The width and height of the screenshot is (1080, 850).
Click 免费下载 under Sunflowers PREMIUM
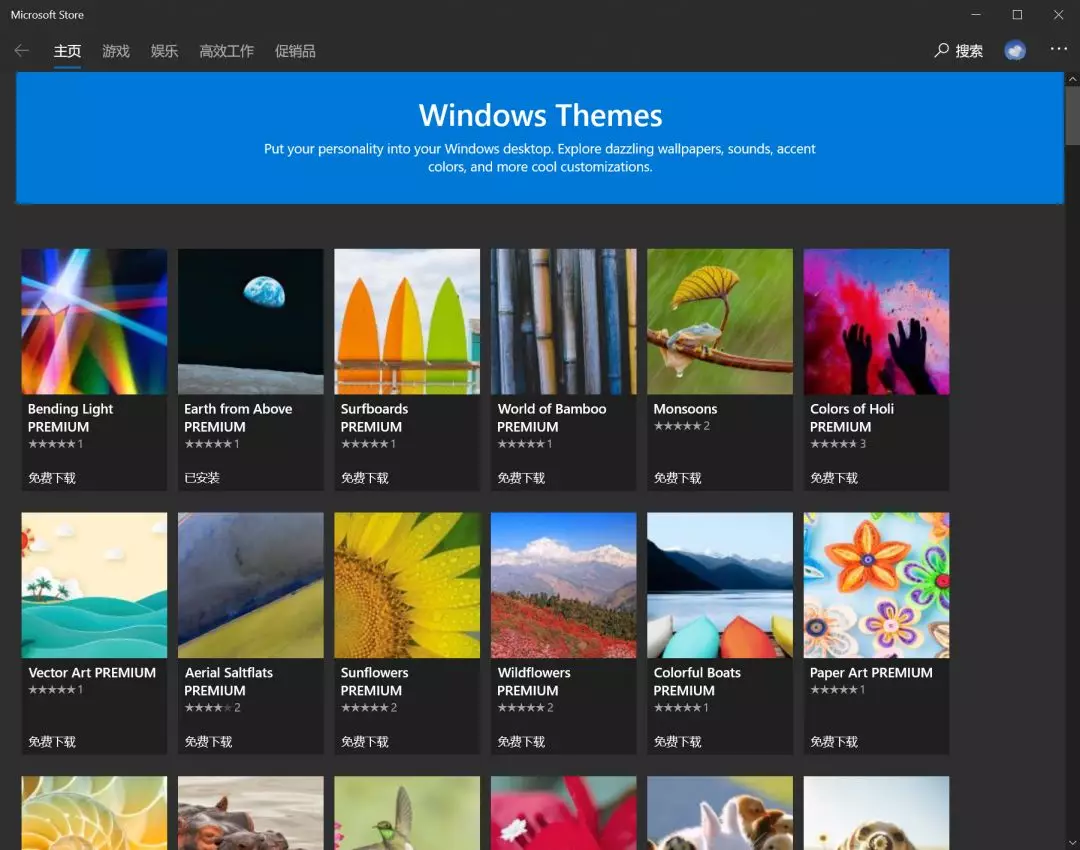click(x=364, y=742)
